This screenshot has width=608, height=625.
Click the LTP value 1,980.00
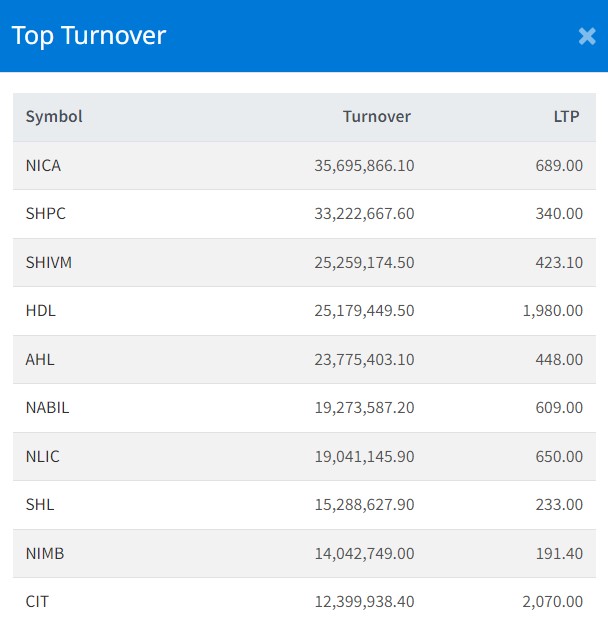coord(552,311)
